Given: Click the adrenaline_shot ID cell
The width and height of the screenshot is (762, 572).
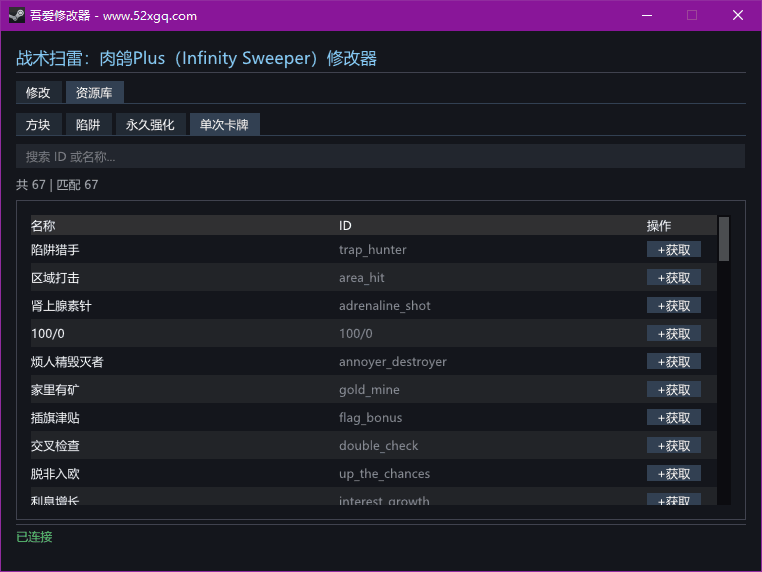Looking at the screenshot, I should (x=384, y=306).
